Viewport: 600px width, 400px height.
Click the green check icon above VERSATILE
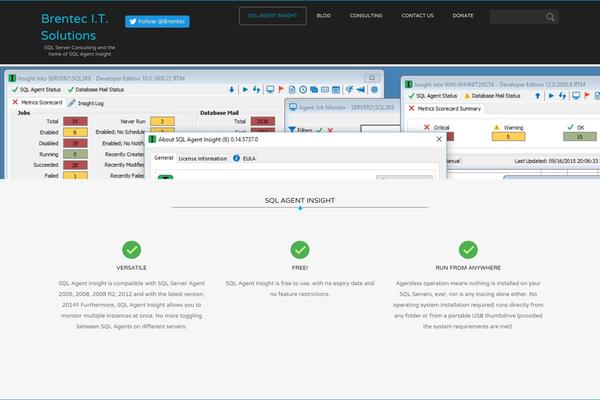click(x=131, y=250)
